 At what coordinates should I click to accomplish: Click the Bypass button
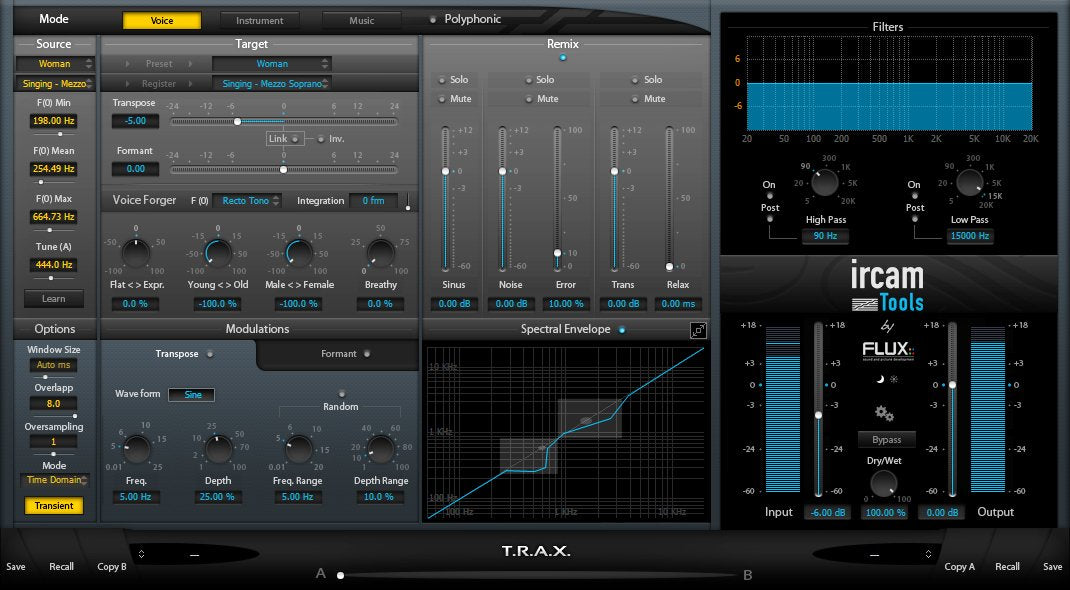(886, 439)
